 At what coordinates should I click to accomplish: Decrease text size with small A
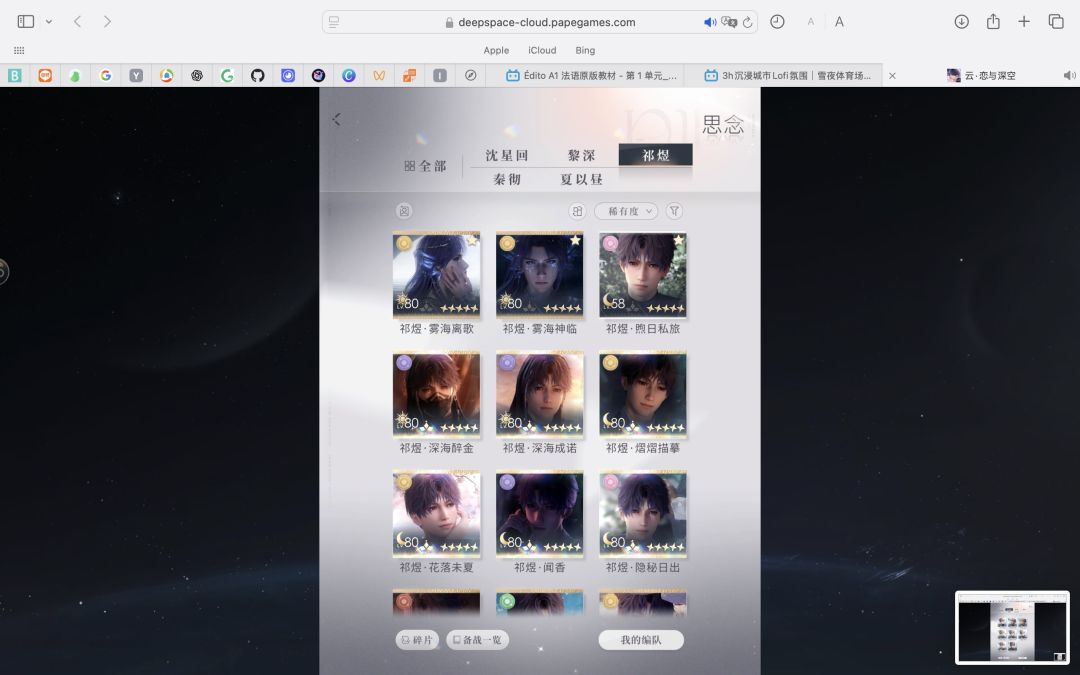pyautogui.click(x=811, y=22)
